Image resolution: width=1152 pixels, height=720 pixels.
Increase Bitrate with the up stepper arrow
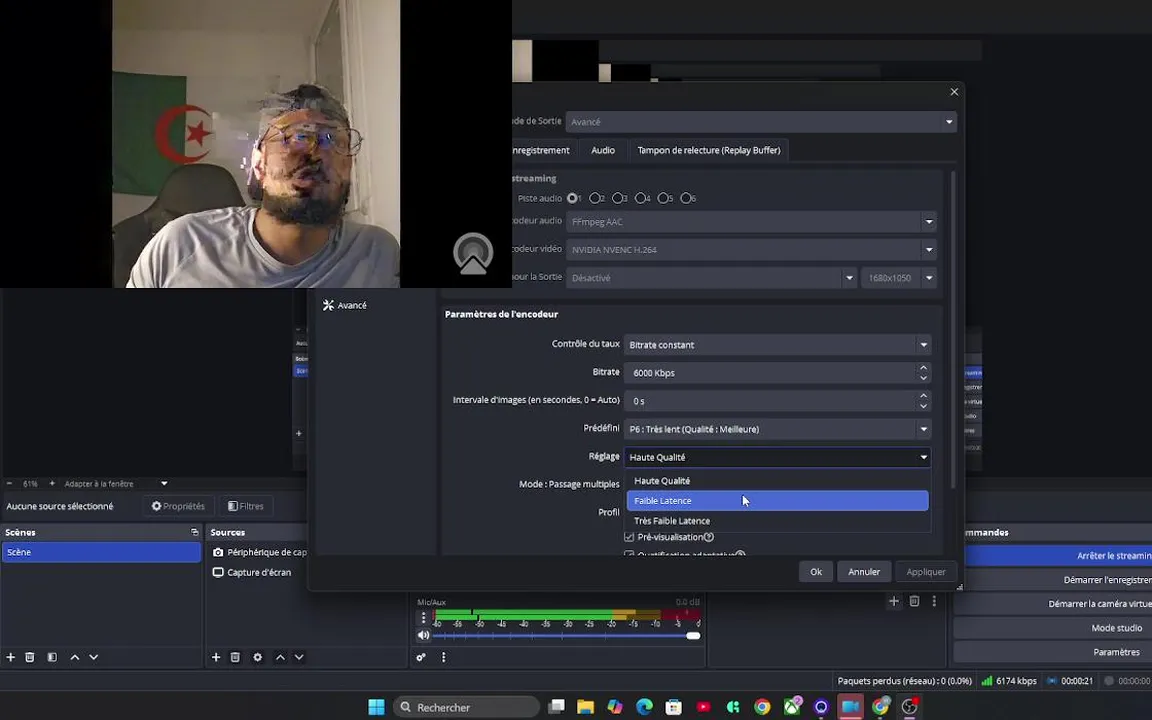click(924, 368)
